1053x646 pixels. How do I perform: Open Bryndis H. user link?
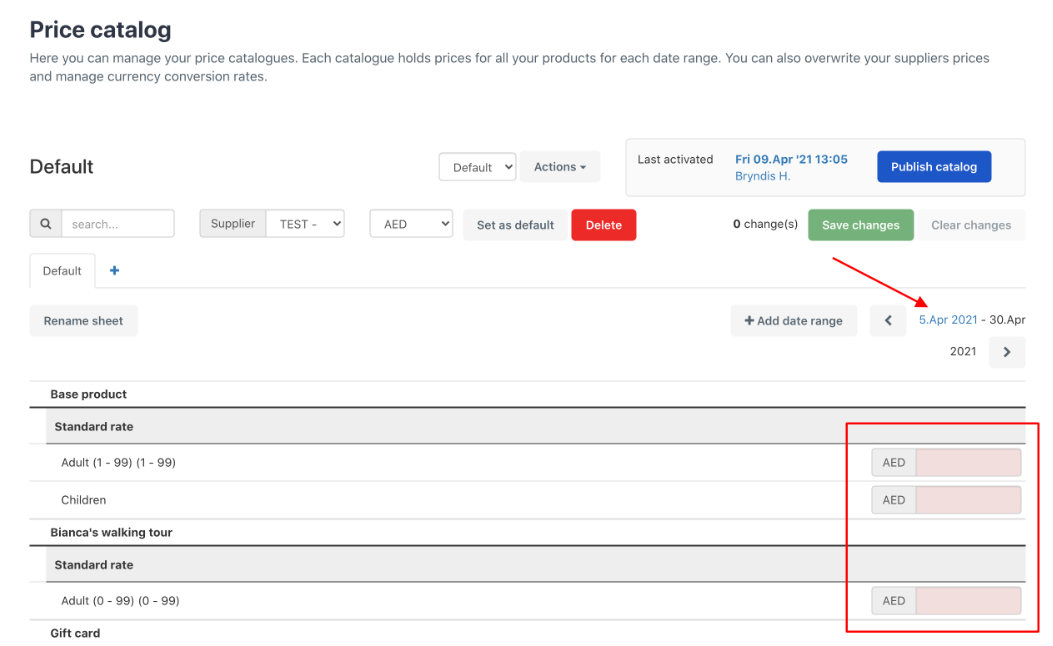(762, 176)
